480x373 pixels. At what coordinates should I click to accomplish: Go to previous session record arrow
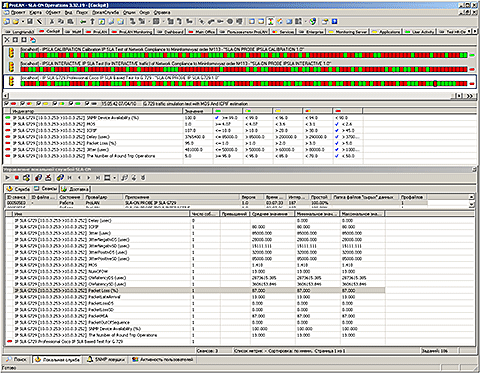(79, 178)
